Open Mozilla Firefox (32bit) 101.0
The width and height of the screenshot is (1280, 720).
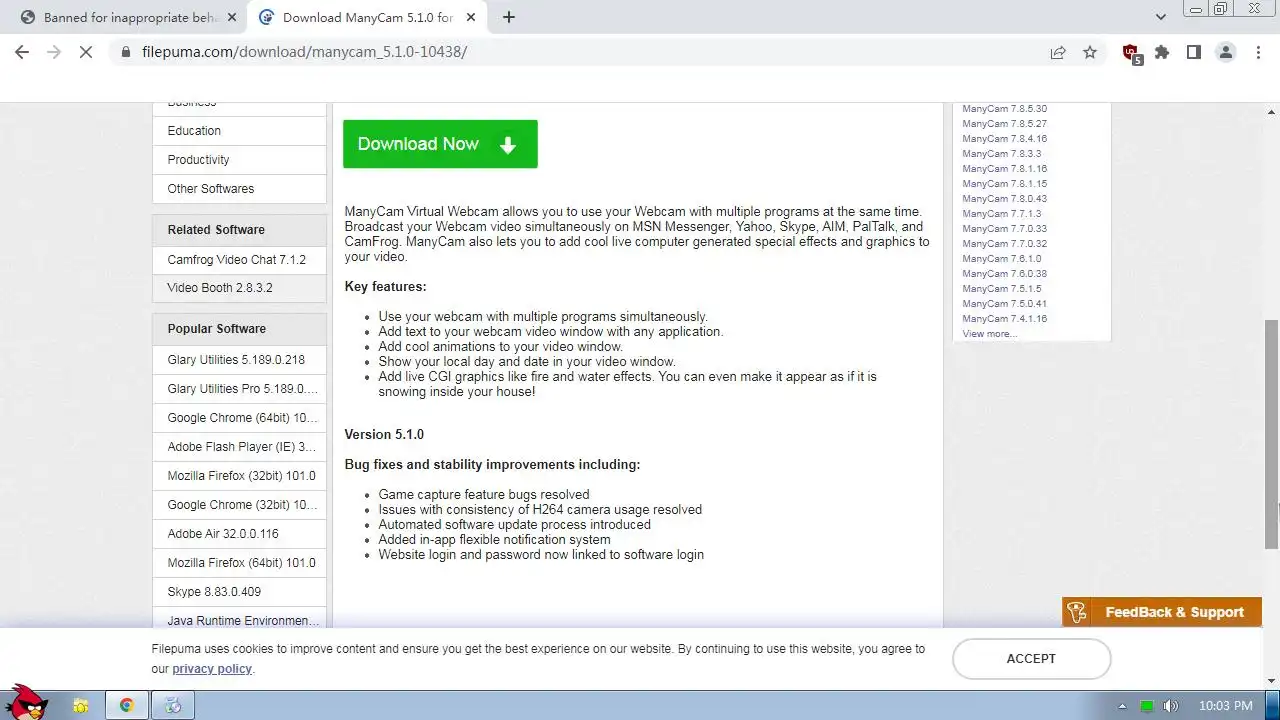click(x=239, y=476)
